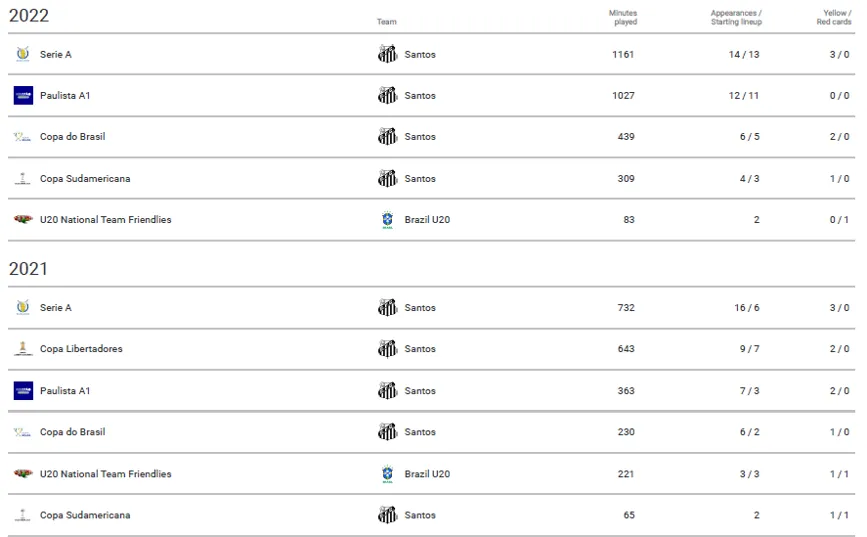Click the Copa Libertadores trophy icon
This screenshot has width=867, height=537.
point(23,348)
